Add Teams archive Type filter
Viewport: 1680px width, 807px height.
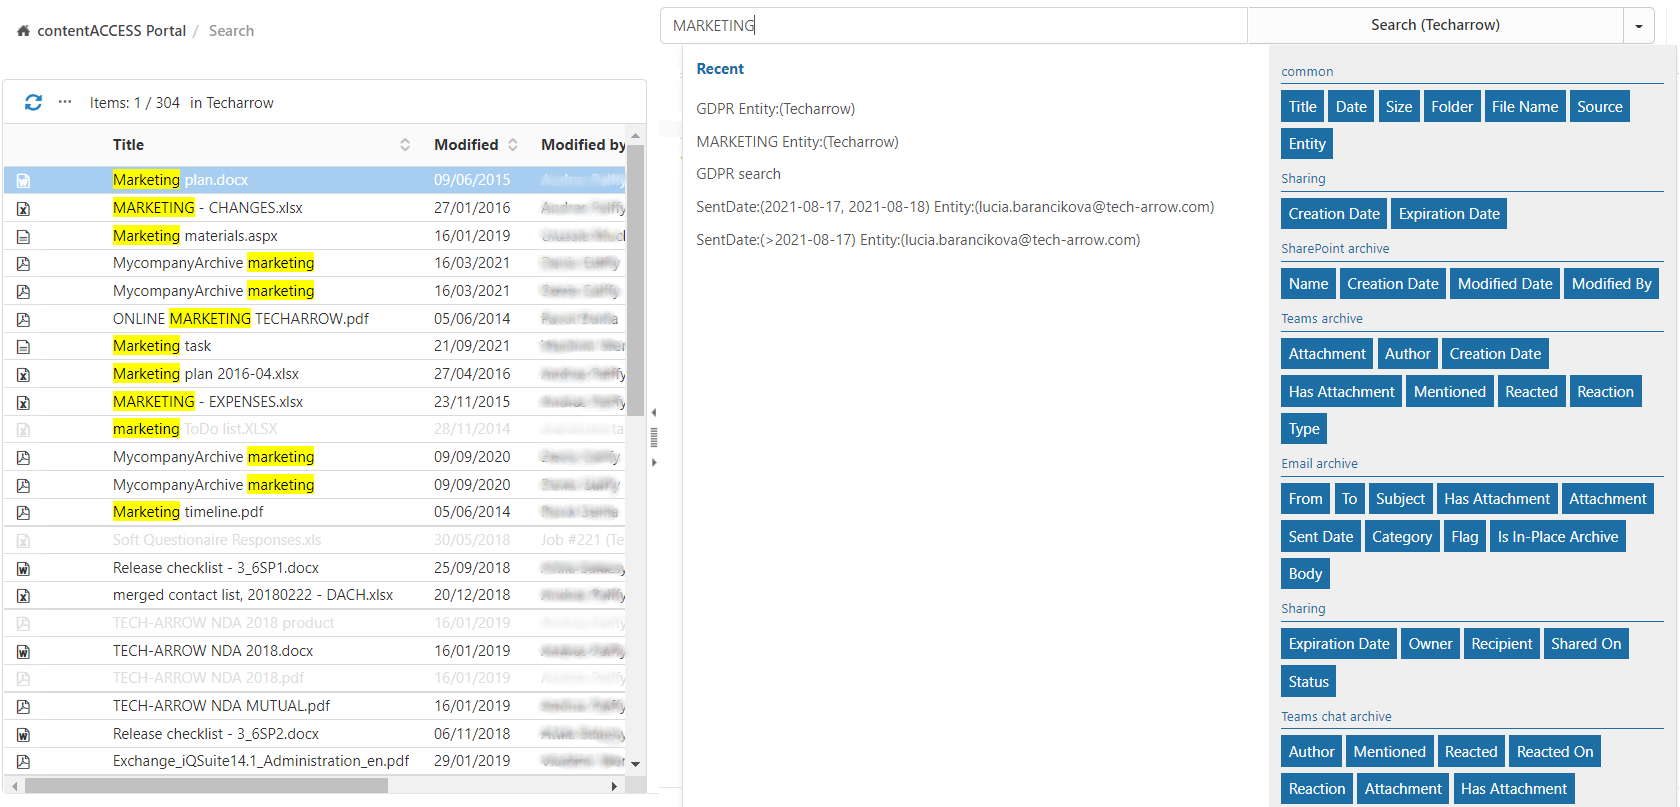1304,429
